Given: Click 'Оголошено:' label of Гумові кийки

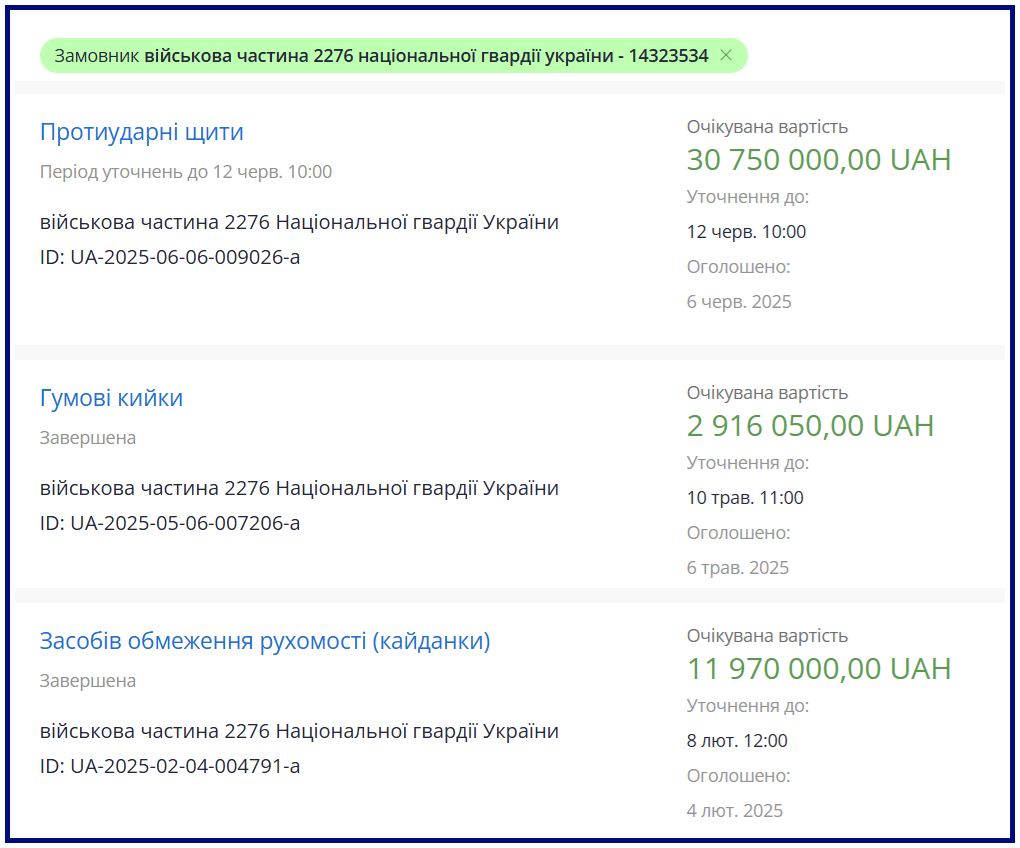Looking at the screenshot, I should 738,533.
